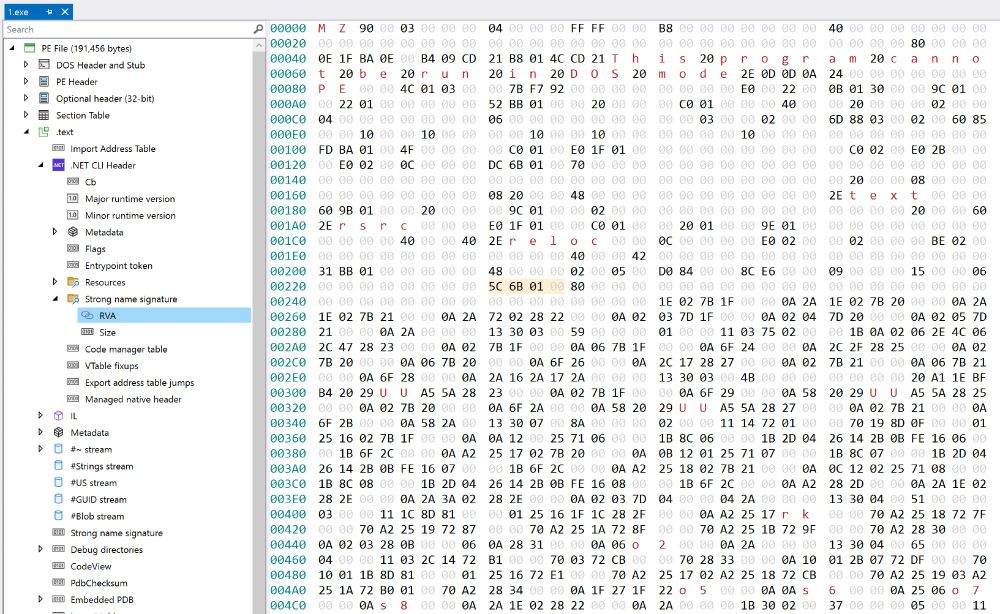Click the Major runtime version icon
This screenshot has width=1000, height=614.
click(x=73, y=198)
